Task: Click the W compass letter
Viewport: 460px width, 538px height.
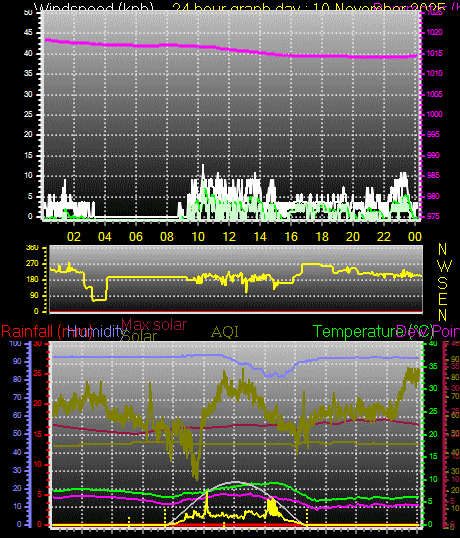Action: [445, 266]
